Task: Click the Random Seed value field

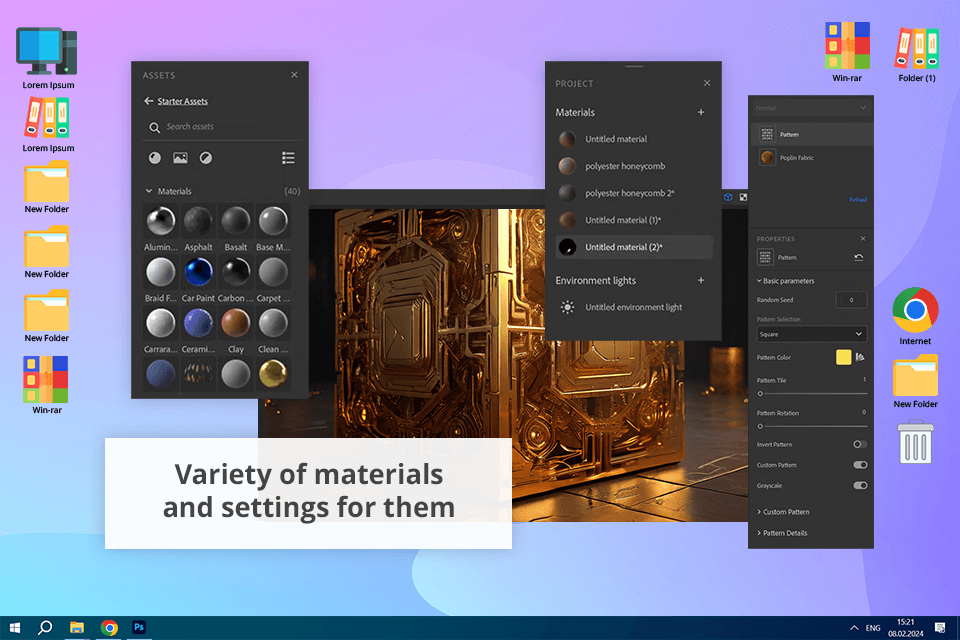Action: [851, 299]
